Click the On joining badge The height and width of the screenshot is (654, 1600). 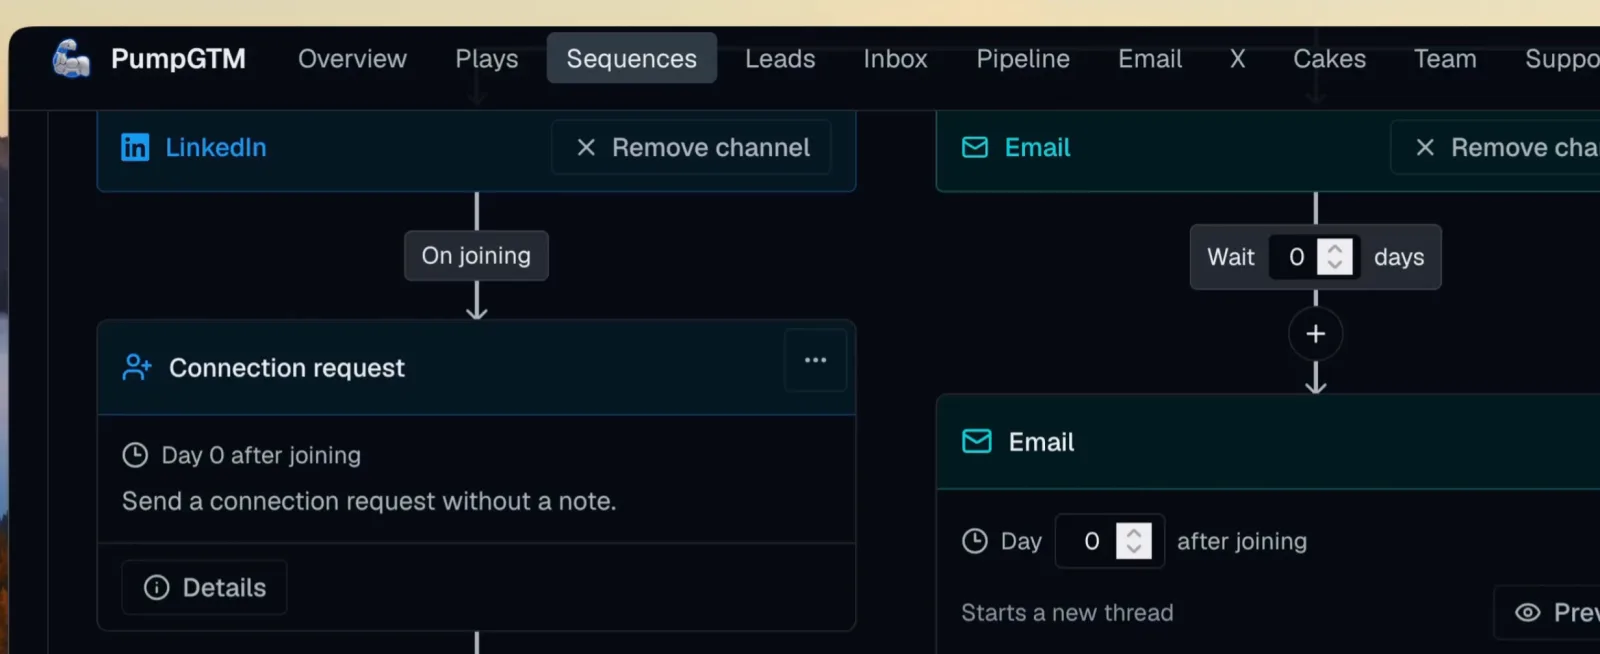(476, 256)
